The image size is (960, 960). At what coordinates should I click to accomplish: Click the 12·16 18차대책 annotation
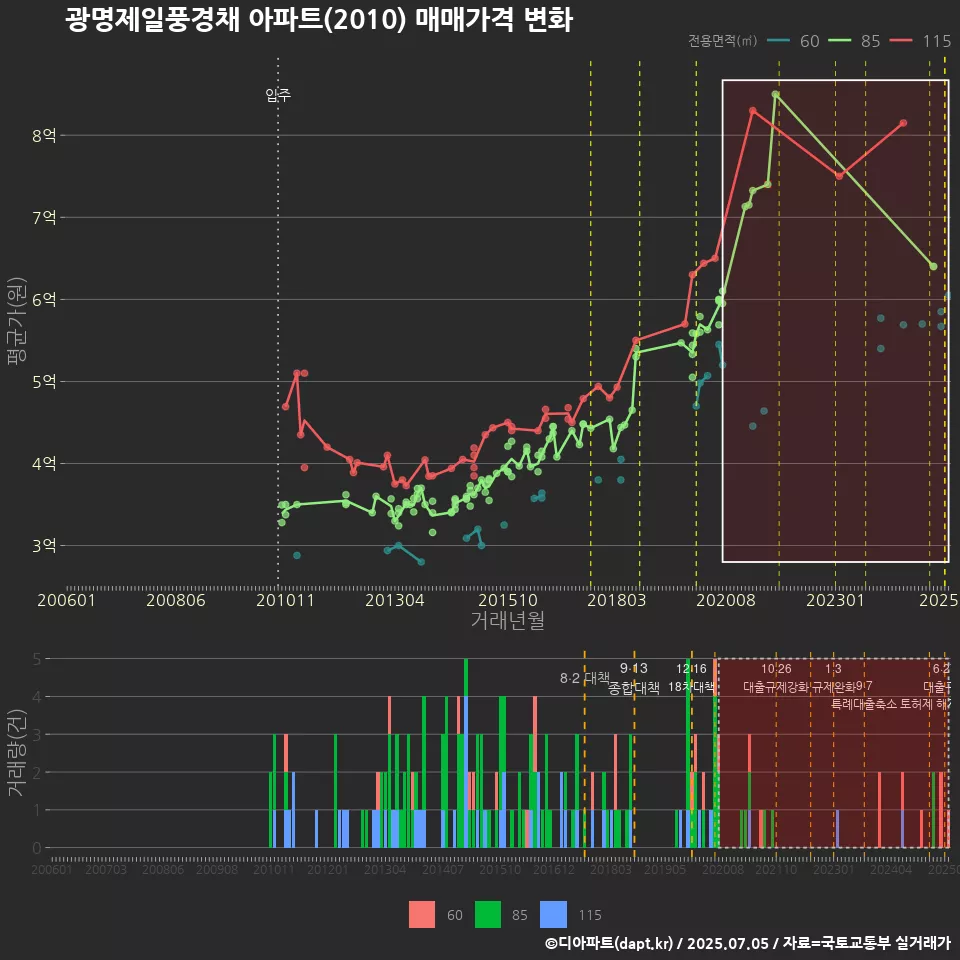point(691,678)
